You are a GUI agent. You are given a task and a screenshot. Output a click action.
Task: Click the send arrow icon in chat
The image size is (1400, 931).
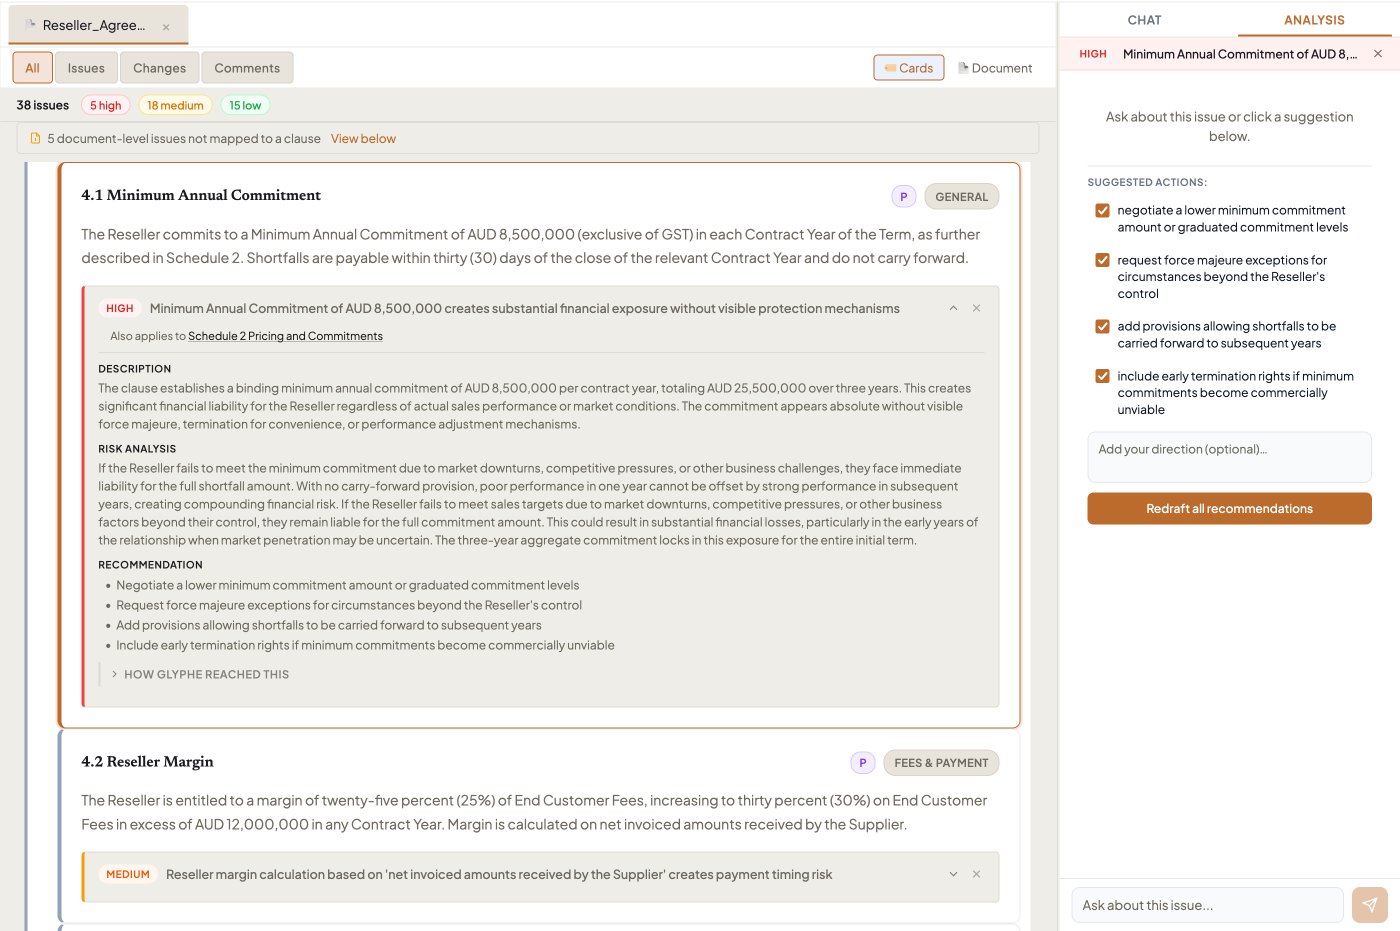click(1369, 905)
